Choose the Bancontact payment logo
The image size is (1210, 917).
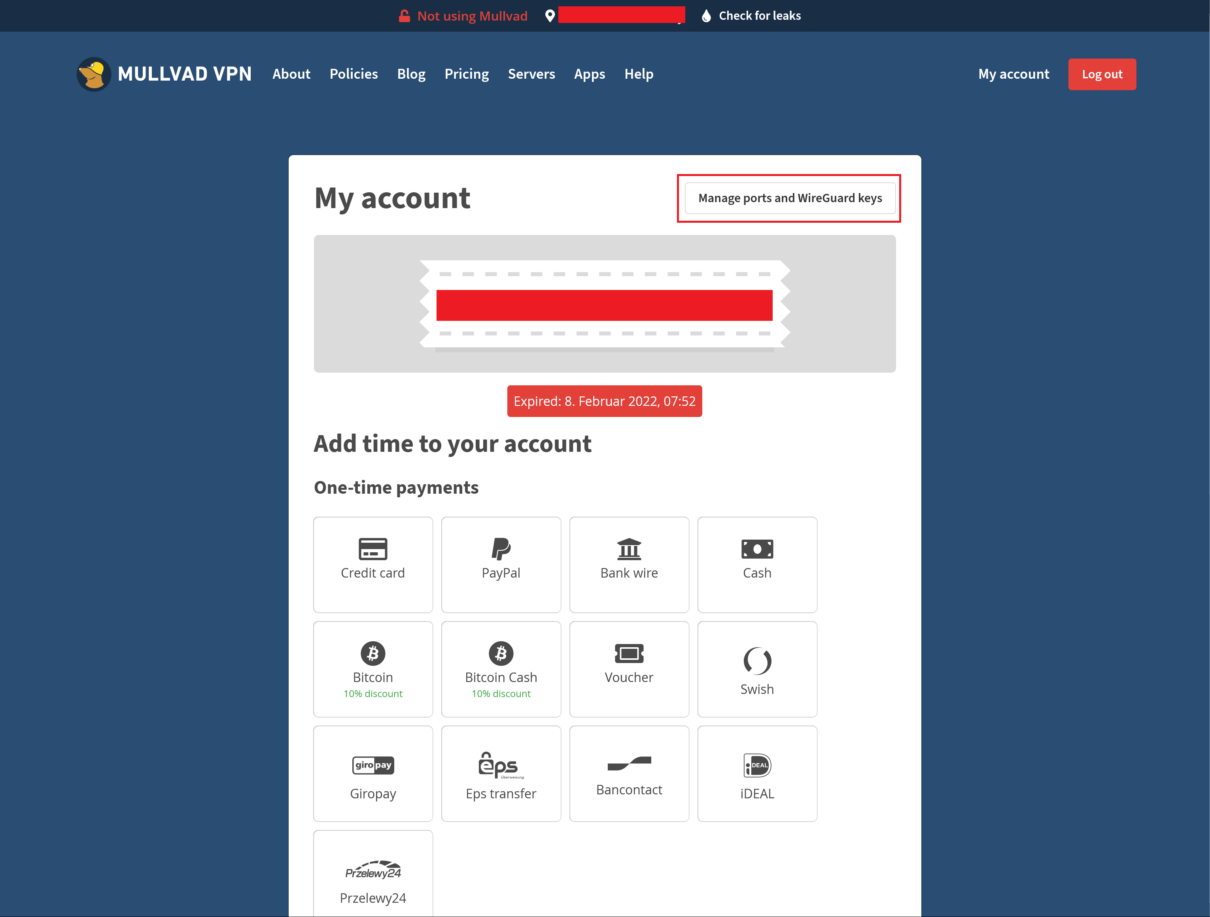(629, 765)
